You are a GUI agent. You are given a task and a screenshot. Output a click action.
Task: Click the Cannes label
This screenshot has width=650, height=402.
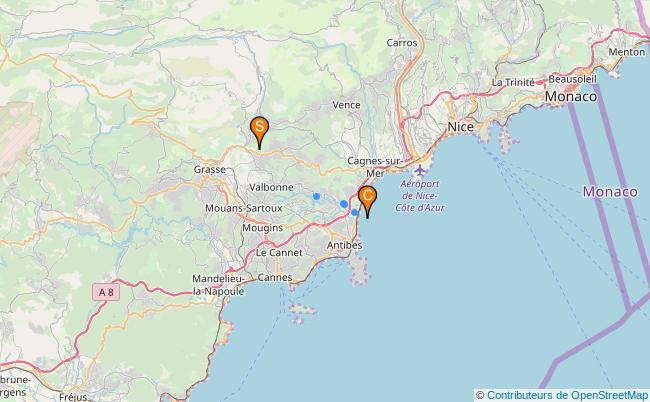pos(275,277)
